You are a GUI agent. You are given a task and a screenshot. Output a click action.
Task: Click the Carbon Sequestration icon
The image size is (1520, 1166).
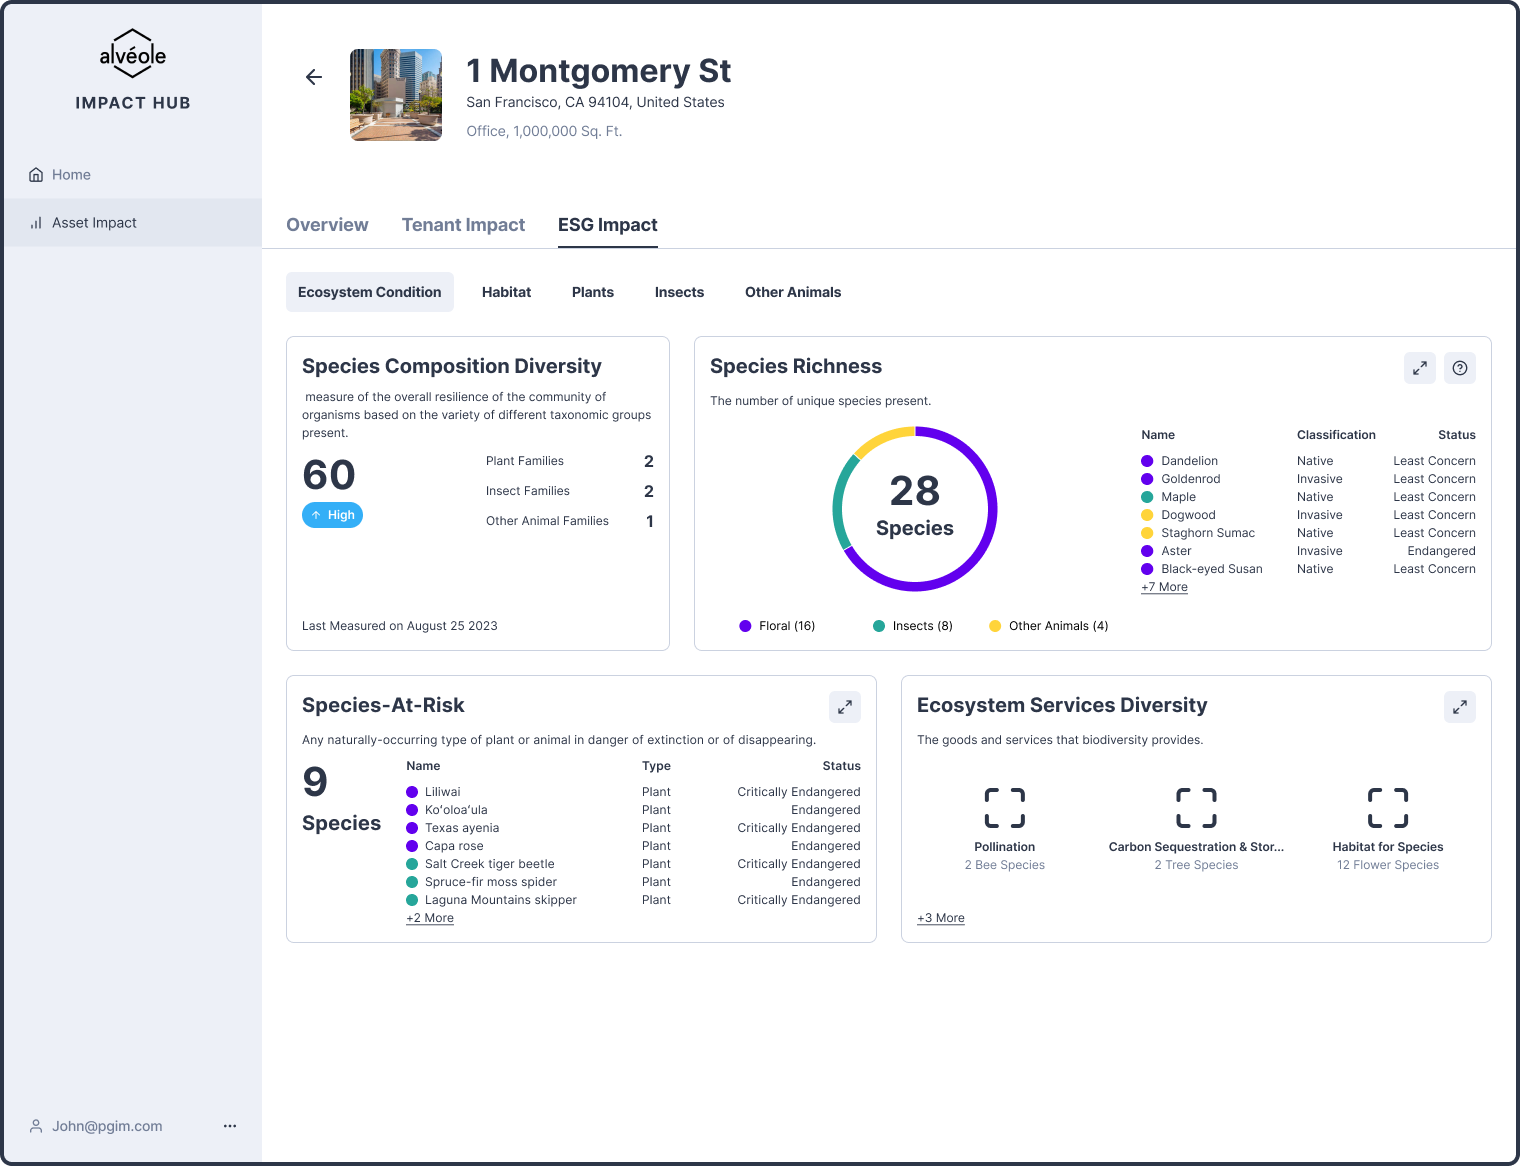pos(1195,808)
